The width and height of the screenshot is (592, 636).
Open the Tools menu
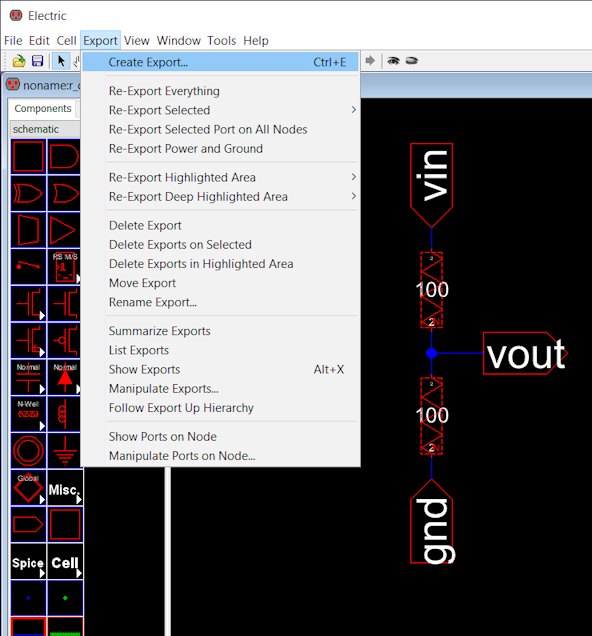pyautogui.click(x=221, y=41)
